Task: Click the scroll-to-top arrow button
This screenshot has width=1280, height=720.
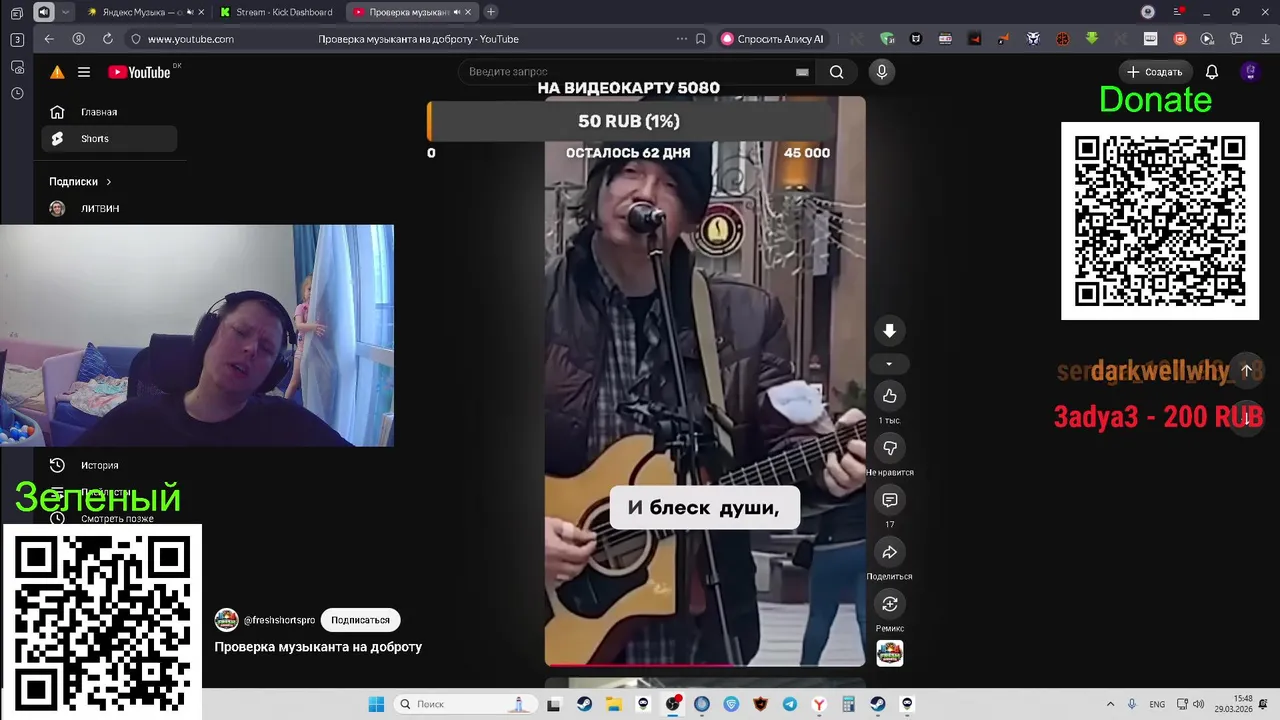Action: coord(1246,370)
